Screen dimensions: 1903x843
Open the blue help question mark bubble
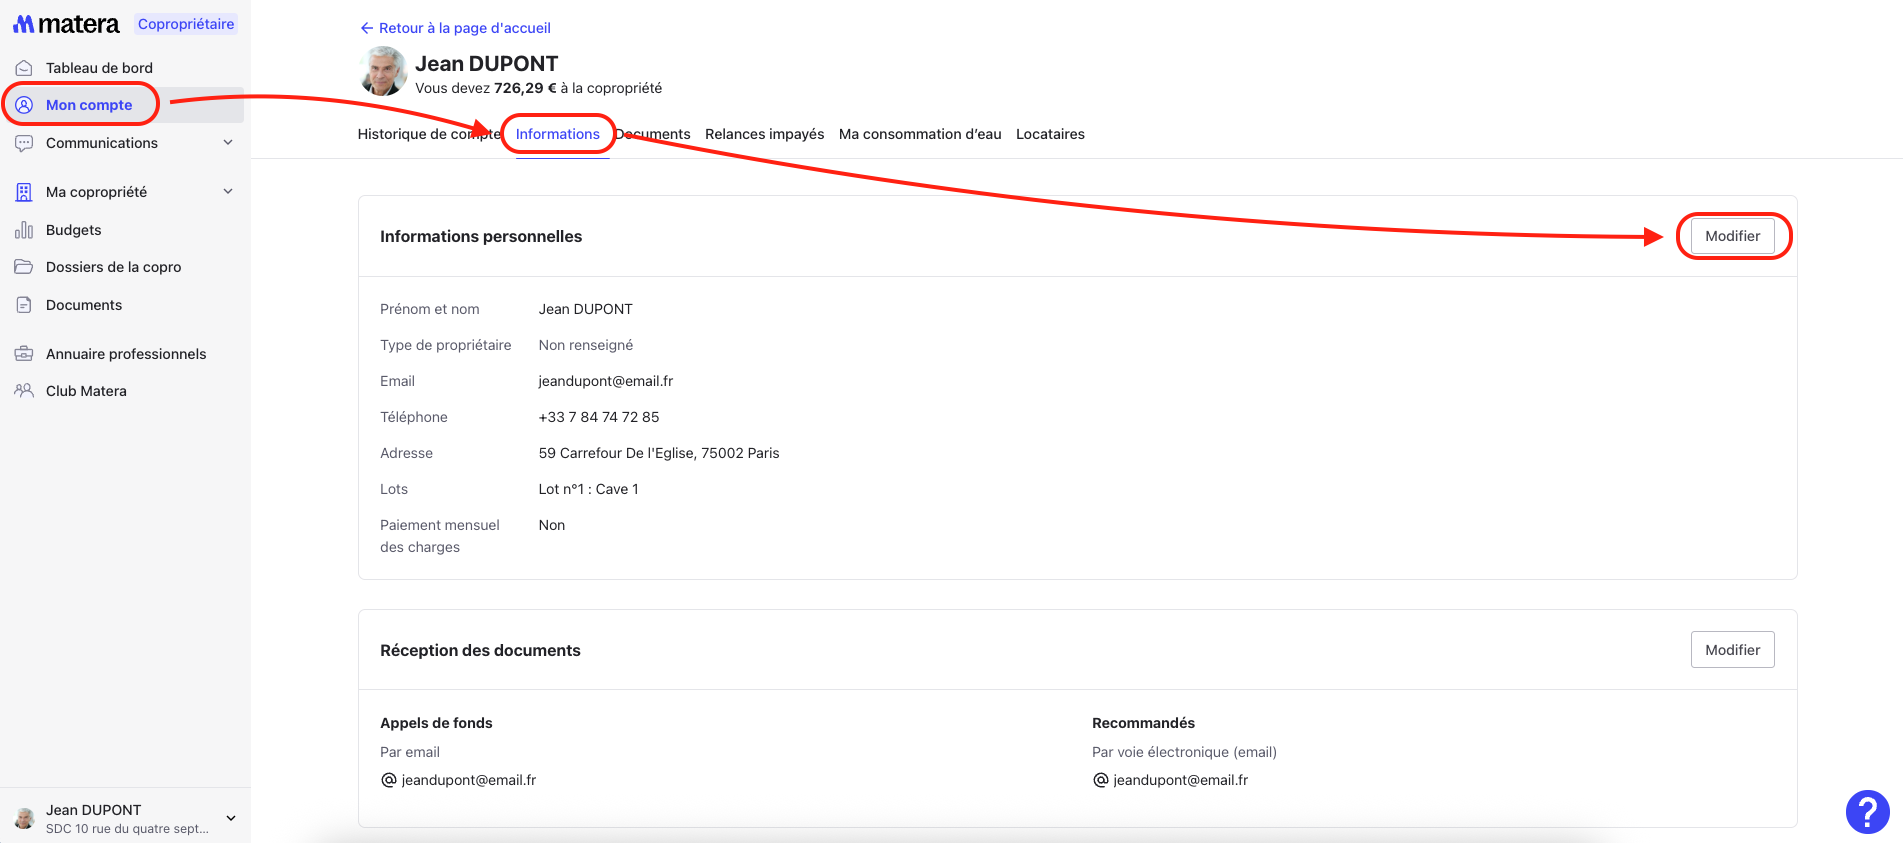click(1867, 811)
